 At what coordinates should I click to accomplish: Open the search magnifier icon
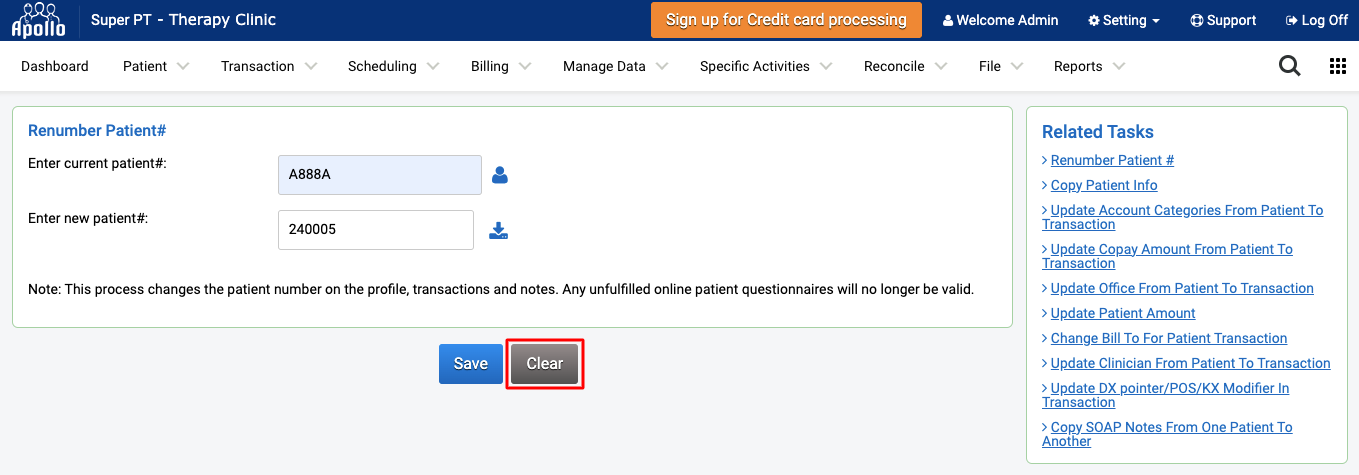(1290, 66)
